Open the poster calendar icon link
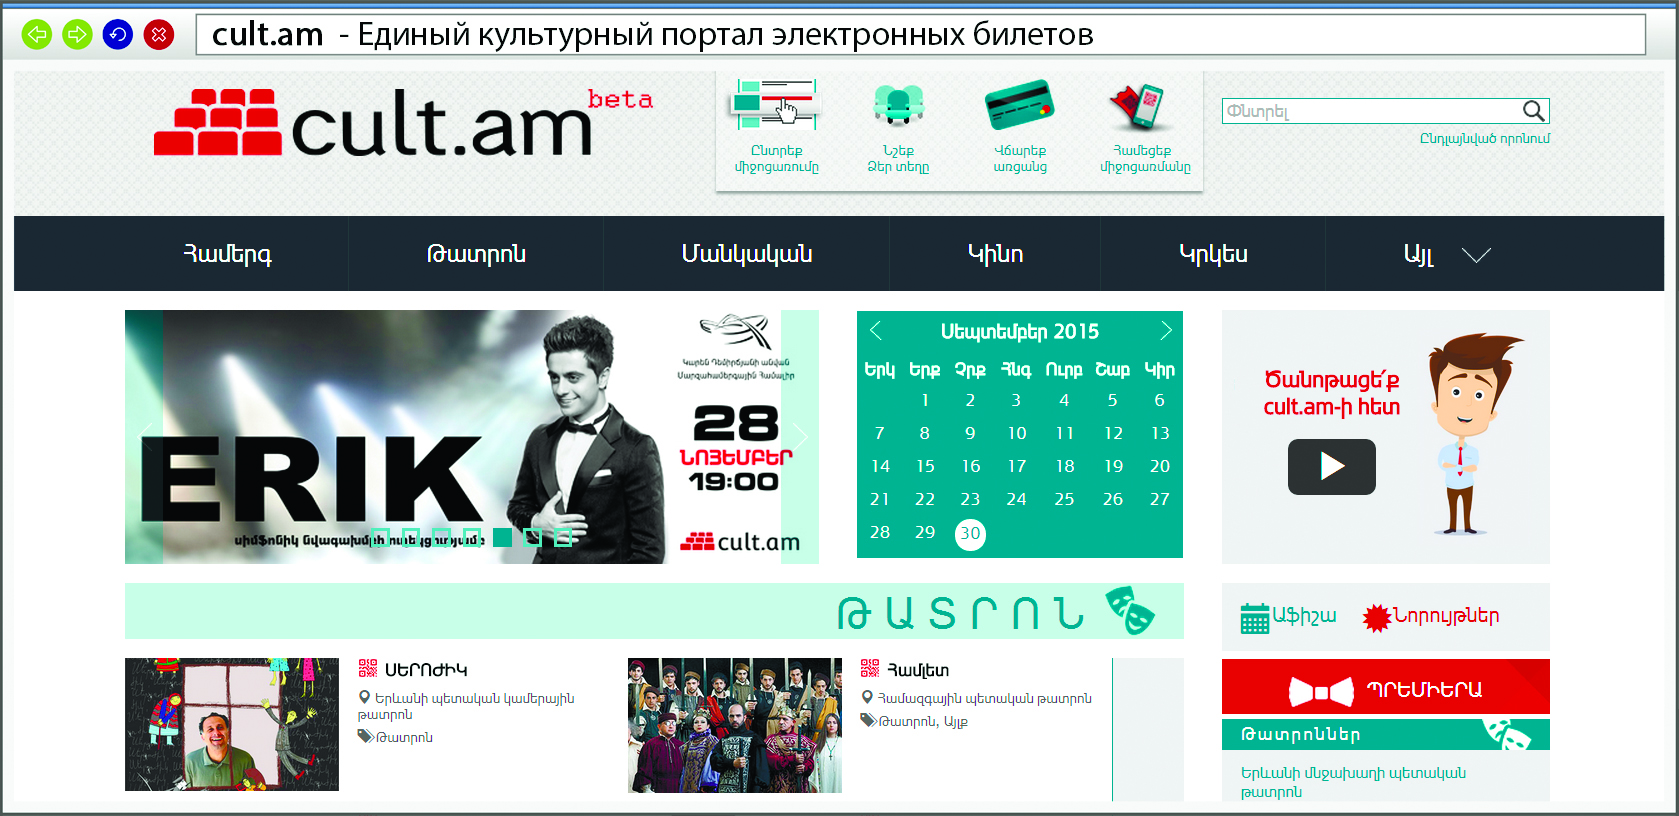Screen dimensions: 1679x816 1254,618
